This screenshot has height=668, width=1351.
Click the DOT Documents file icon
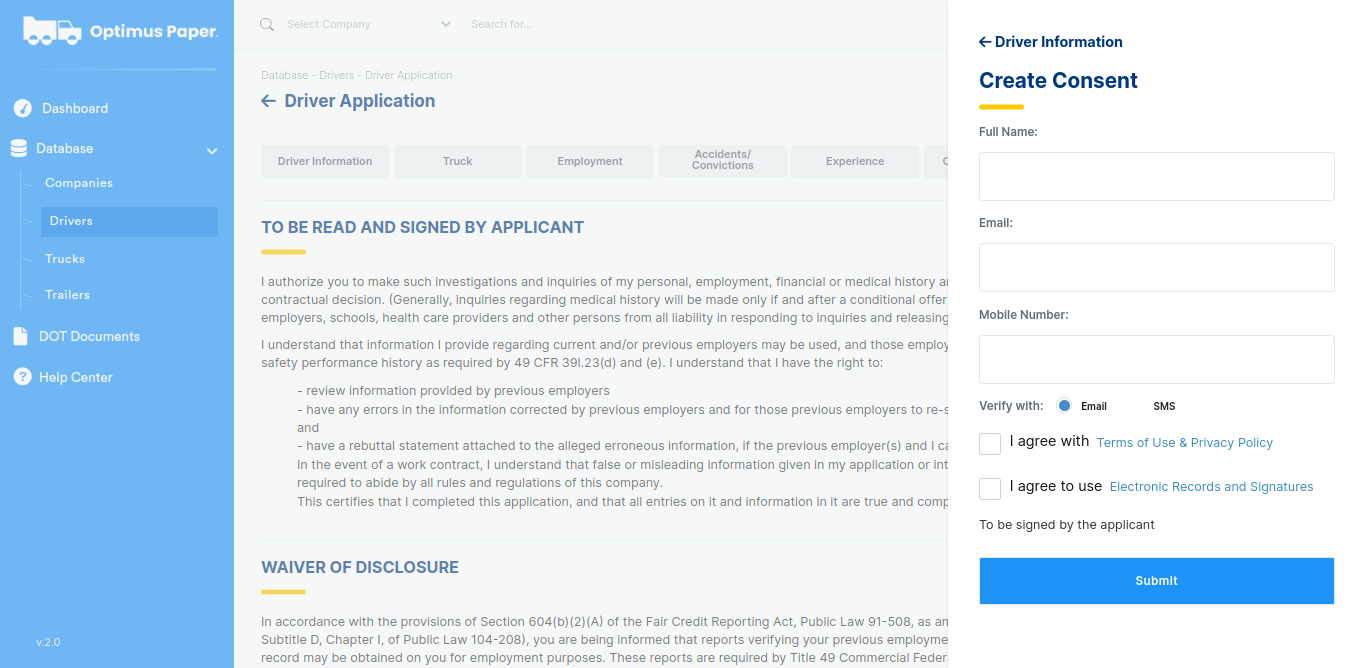pyautogui.click(x=20, y=336)
